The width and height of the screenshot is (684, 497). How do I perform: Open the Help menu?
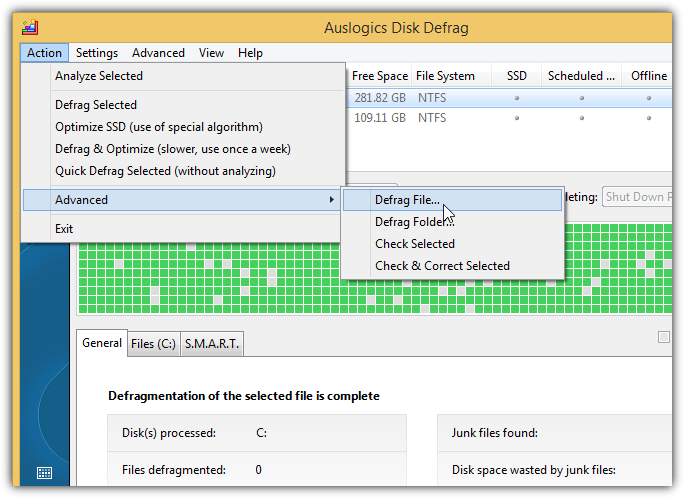pyautogui.click(x=250, y=53)
